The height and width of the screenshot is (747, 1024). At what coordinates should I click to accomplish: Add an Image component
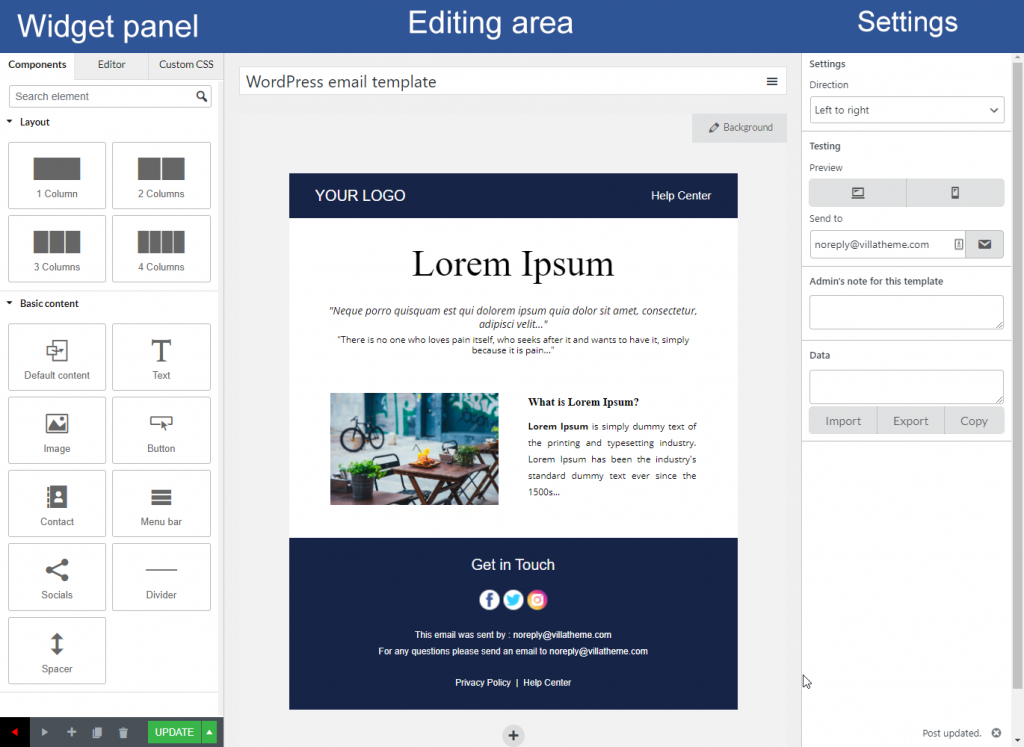[56, 430]
